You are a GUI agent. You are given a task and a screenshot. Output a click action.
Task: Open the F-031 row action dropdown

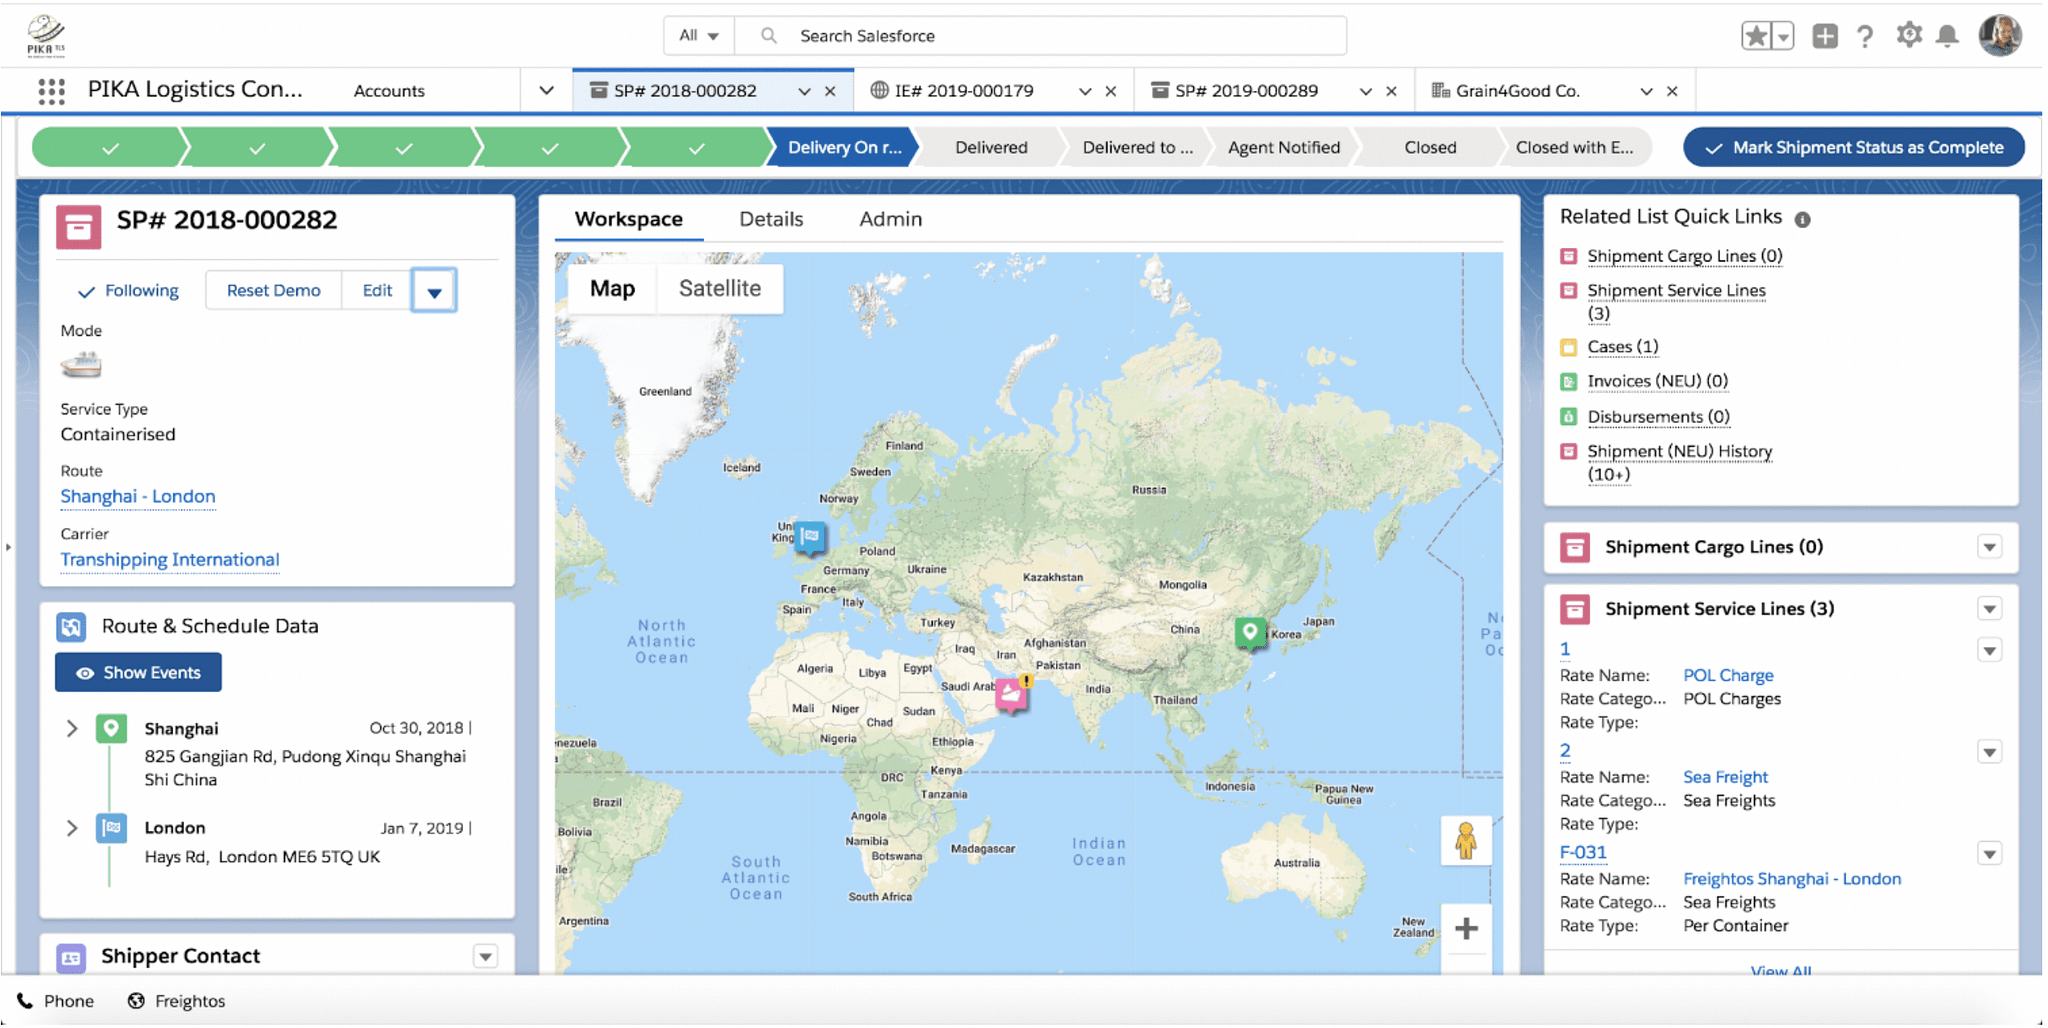pos(1989,854)
